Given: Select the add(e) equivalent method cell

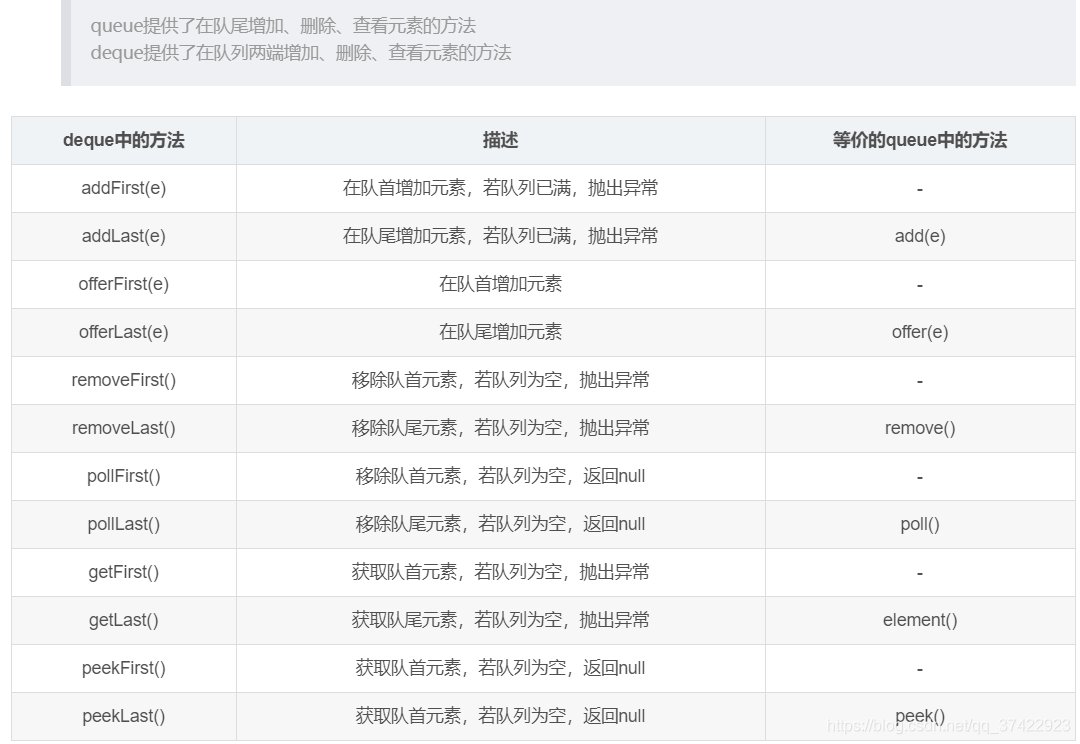Looking at the screenshot, I should [919, 236].
